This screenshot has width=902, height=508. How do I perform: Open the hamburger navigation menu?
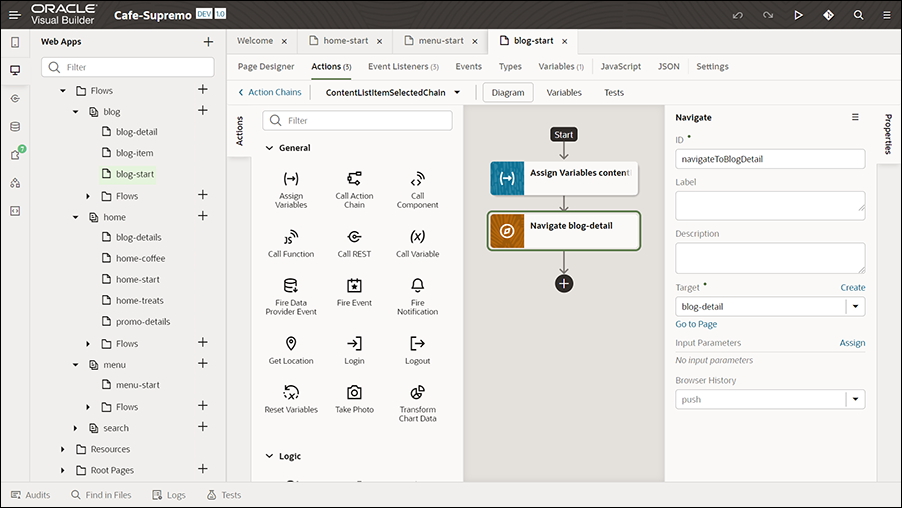click(x=14, y=15)
